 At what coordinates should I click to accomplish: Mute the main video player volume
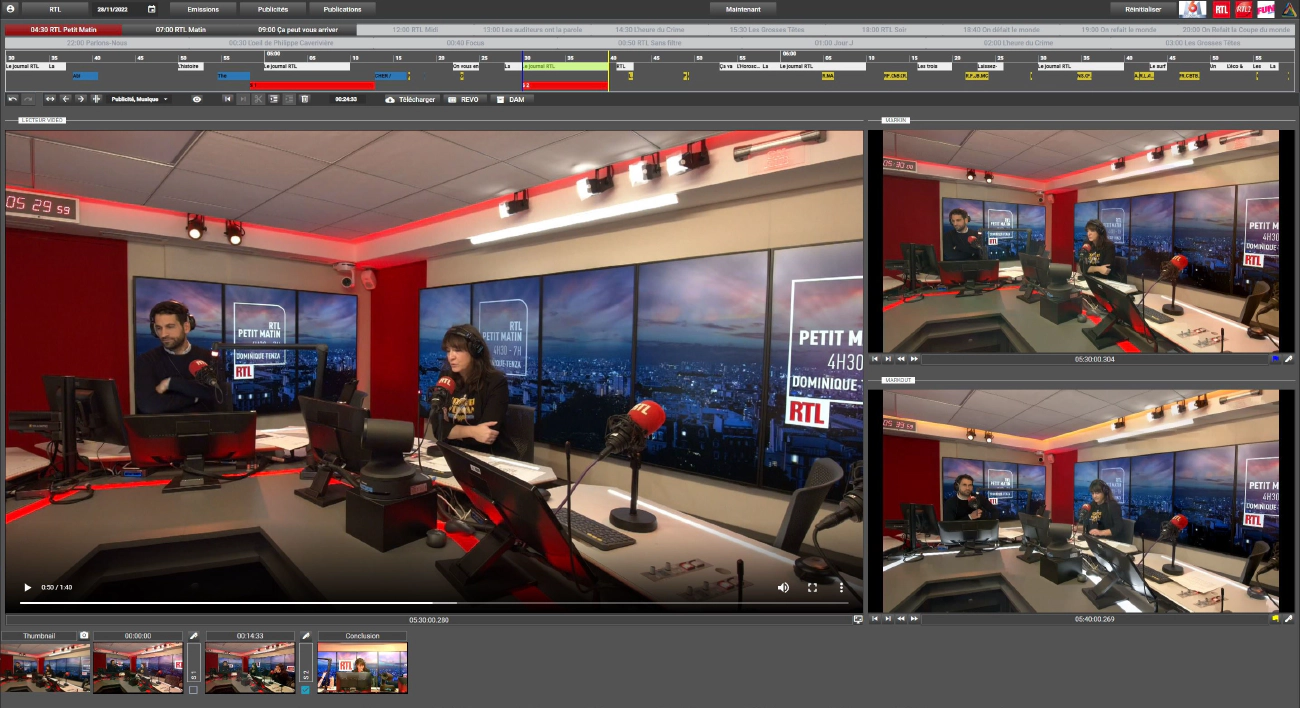click(x=783, y=587)
